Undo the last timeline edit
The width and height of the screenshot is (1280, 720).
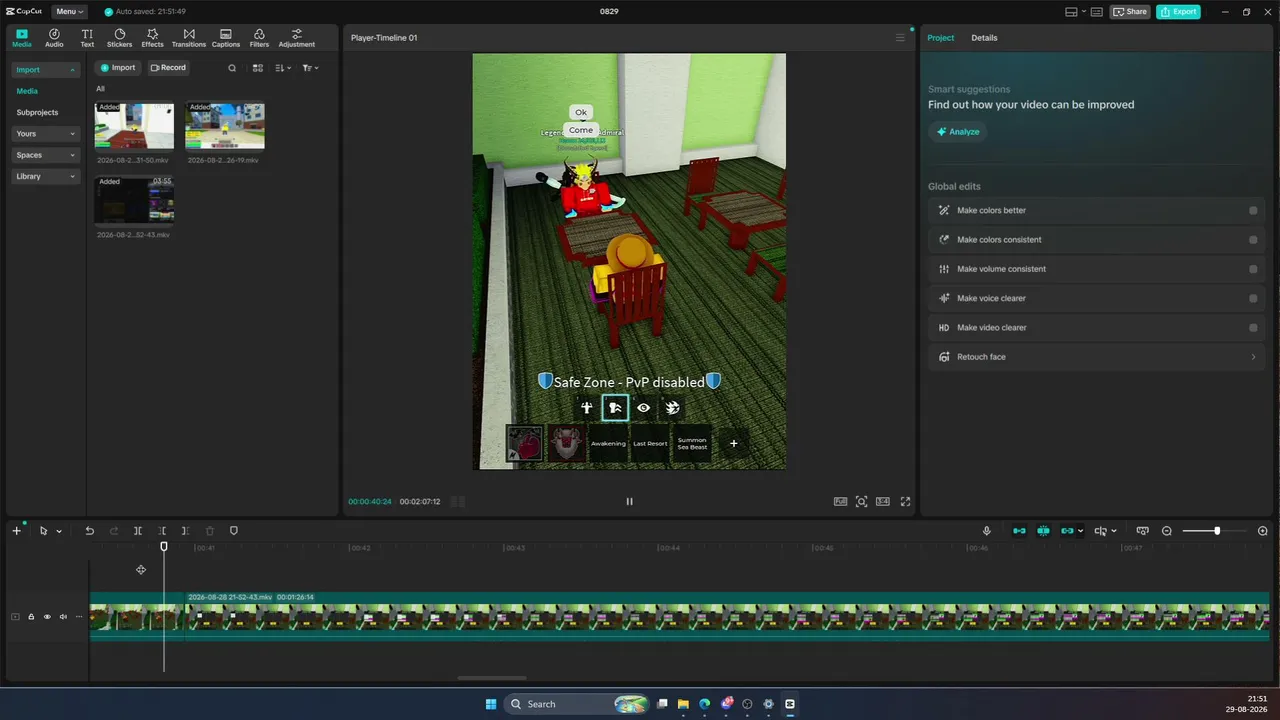89,531
